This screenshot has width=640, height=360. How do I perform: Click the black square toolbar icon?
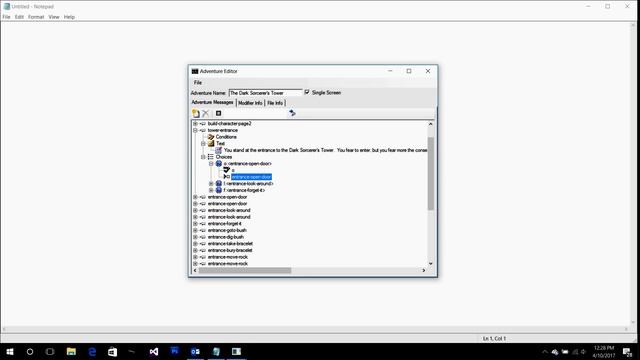218,113
